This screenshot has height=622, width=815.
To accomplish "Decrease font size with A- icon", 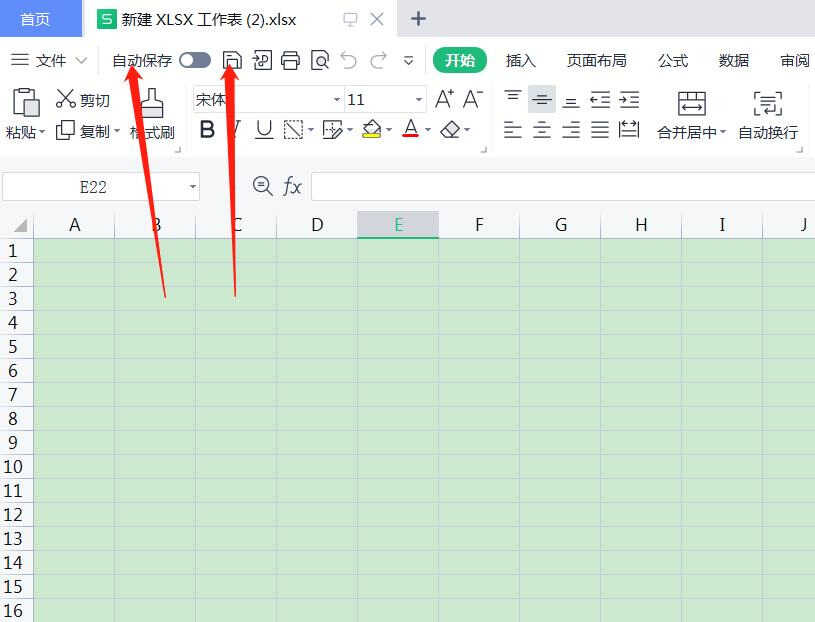I will point(472,99).
